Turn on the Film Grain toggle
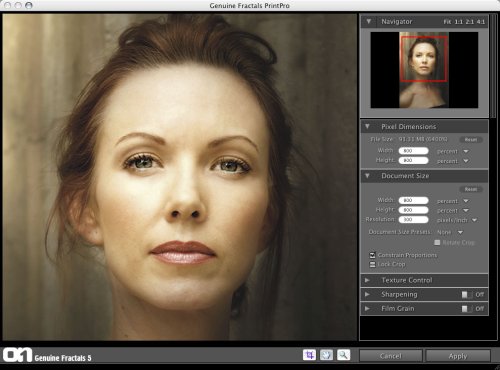This screenshot has width=500, height=370. click(x=467, y=309)
